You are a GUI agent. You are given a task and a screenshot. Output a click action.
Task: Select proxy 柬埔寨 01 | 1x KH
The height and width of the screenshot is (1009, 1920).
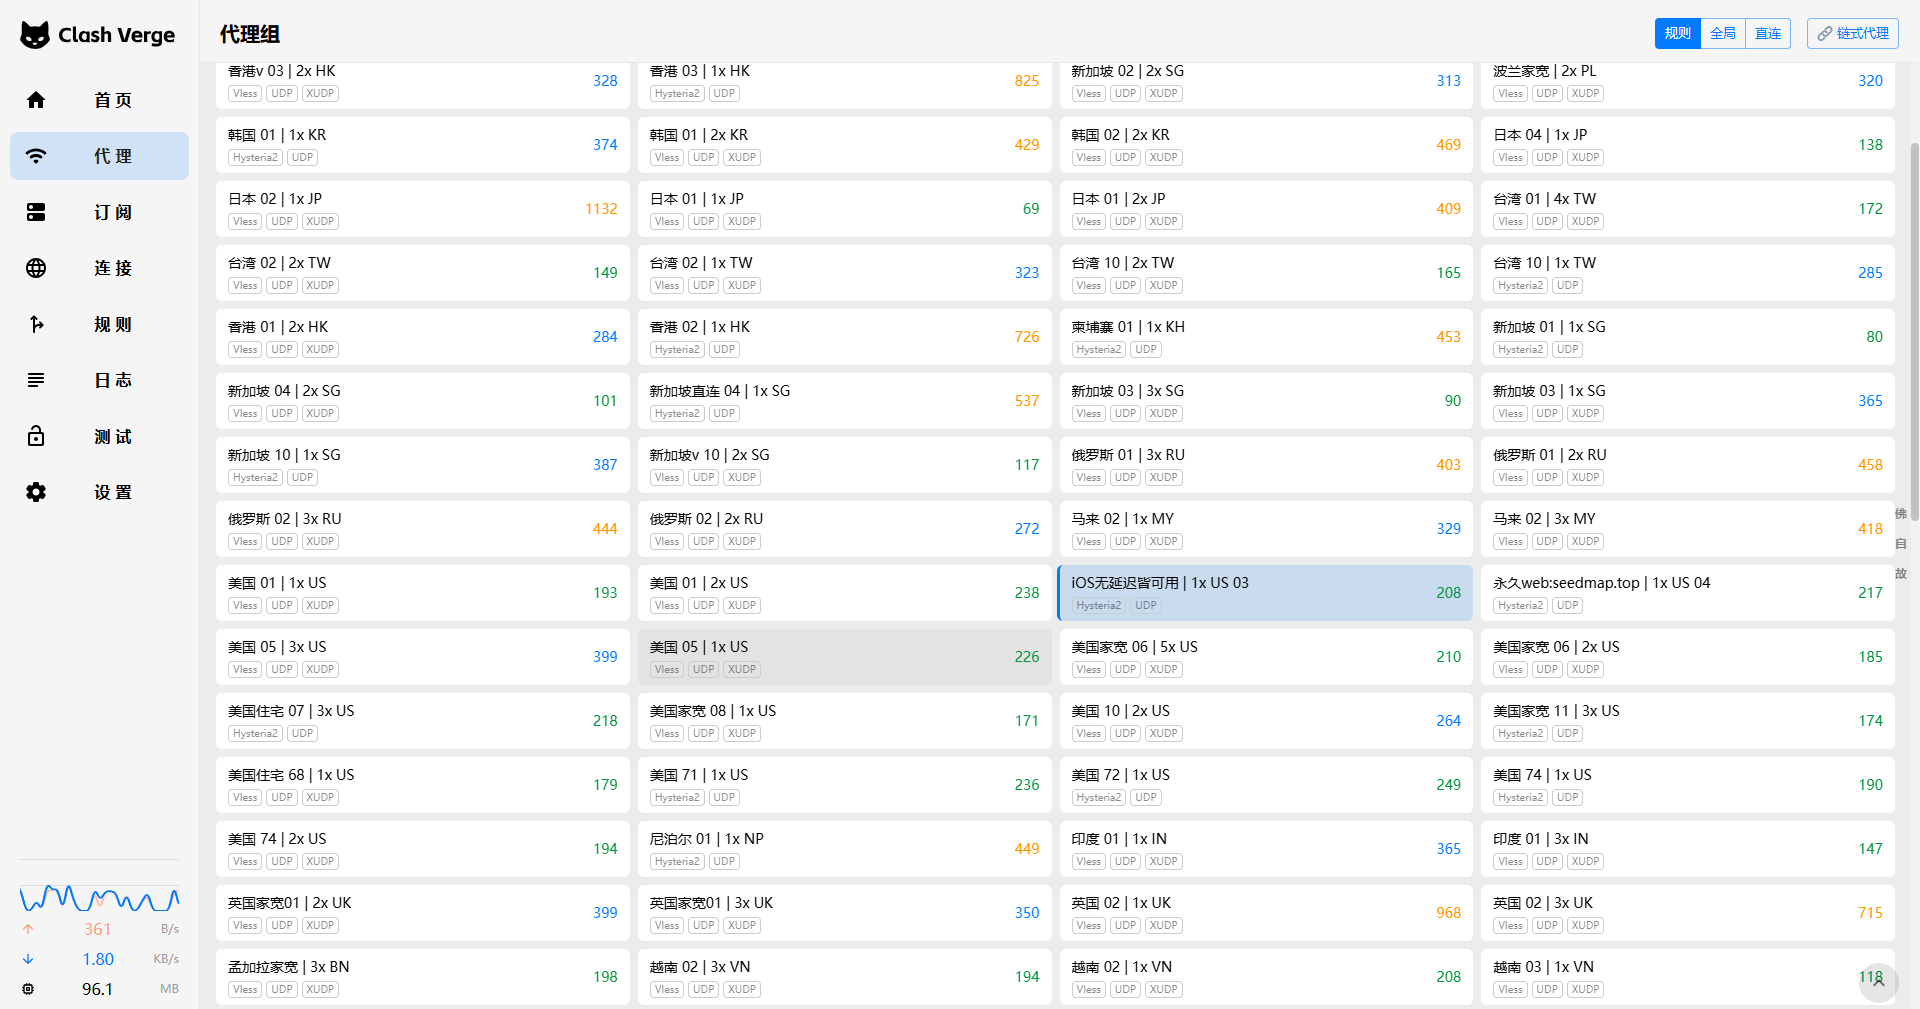pos(1265,337)
